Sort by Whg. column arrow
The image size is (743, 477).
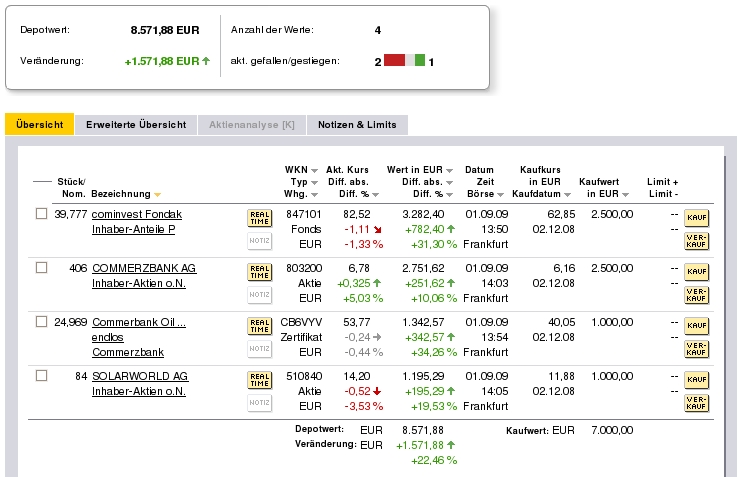click(314, 195)
